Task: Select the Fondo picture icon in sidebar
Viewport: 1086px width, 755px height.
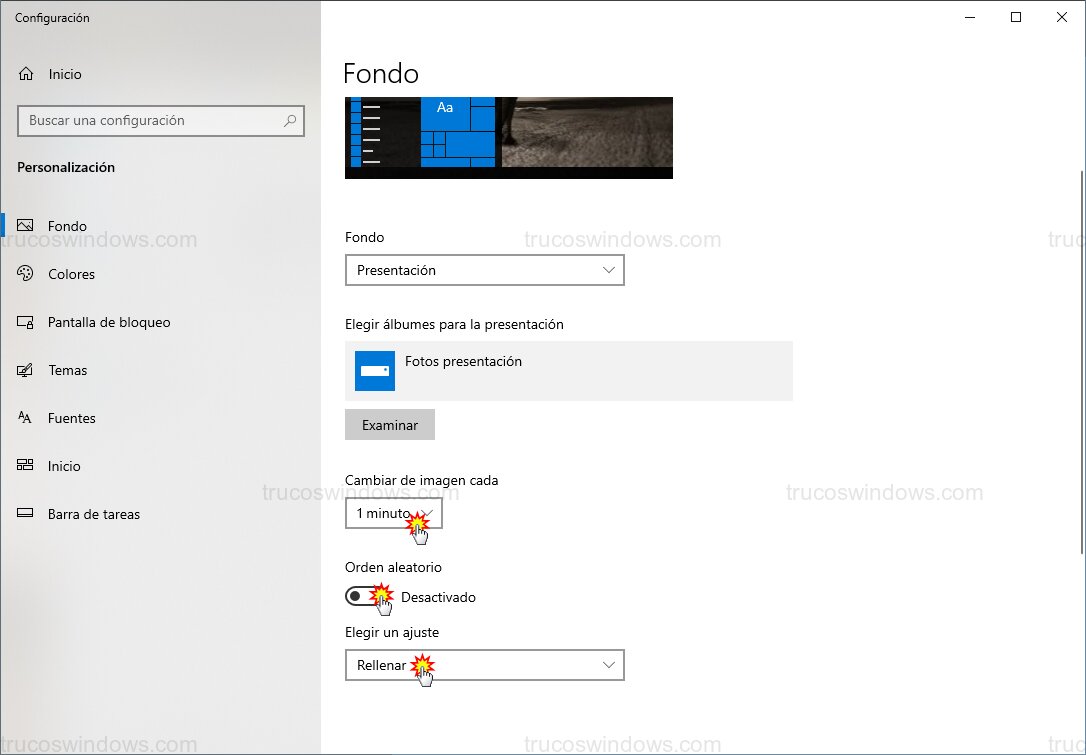Action: tap(26, 226)
